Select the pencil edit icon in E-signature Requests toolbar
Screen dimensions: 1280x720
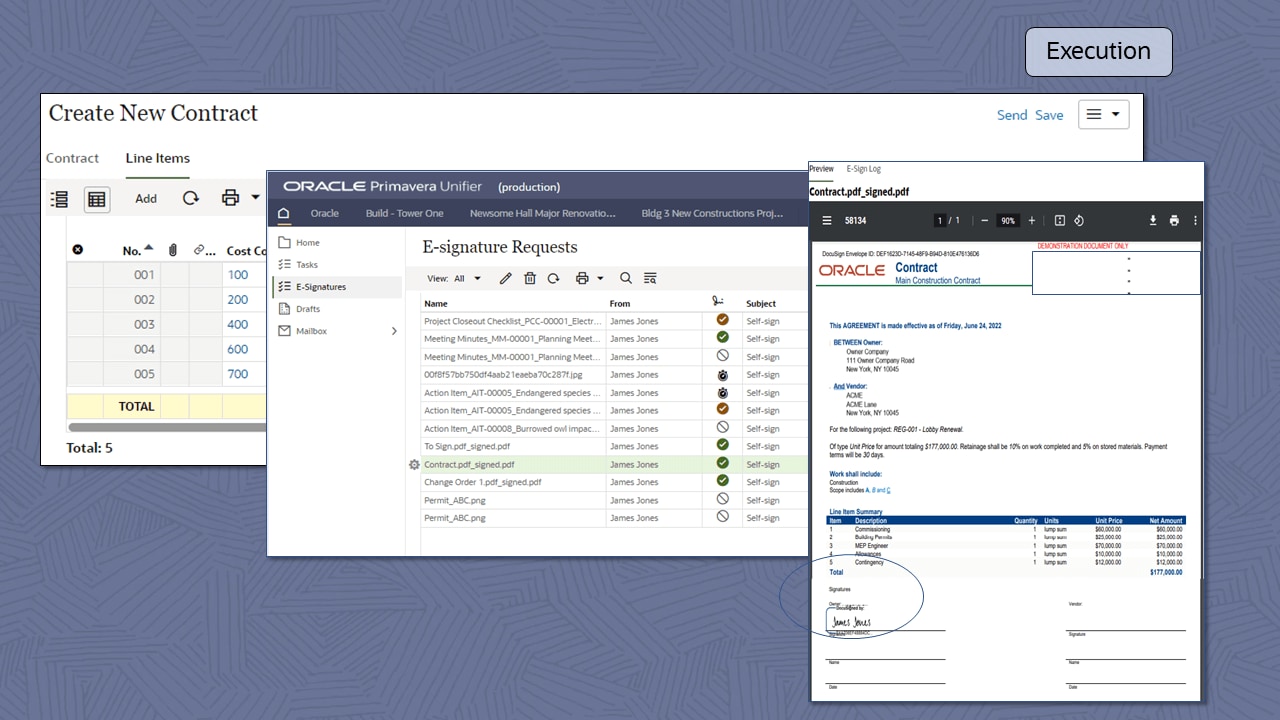[x=506, y=278]
